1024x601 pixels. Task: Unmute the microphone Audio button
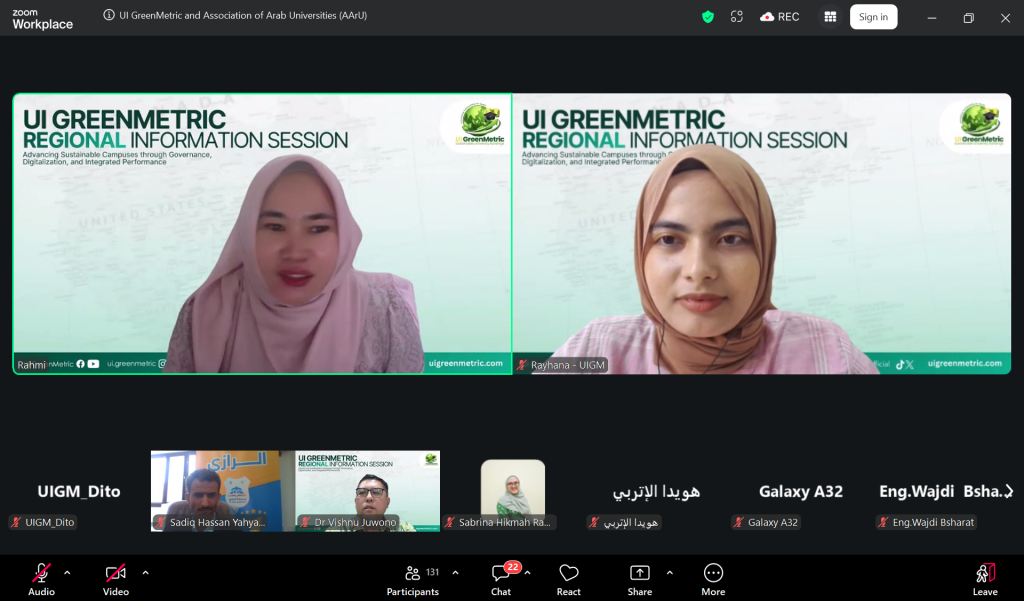[41, 576]
